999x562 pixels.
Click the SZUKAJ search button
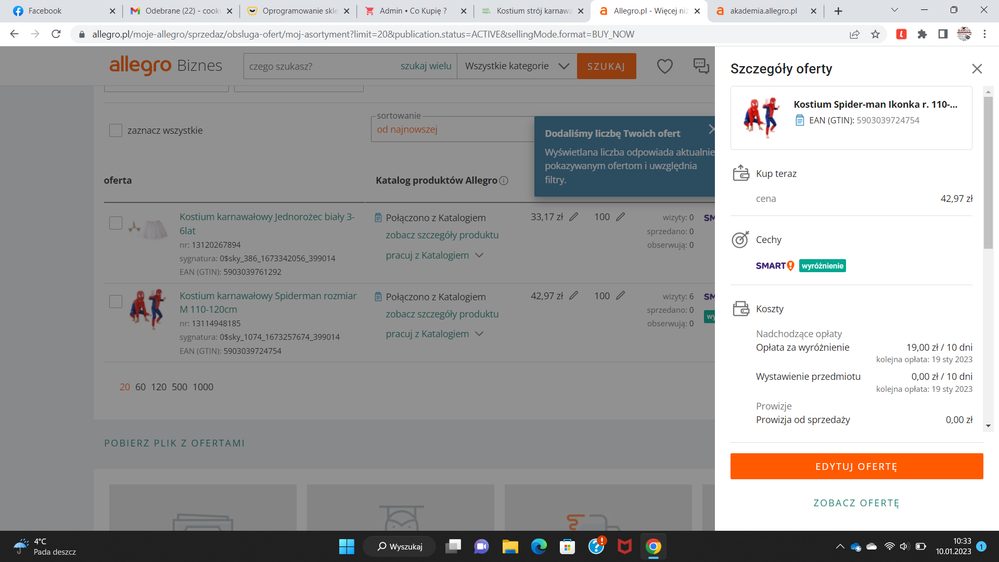click(x=606, y=66)
